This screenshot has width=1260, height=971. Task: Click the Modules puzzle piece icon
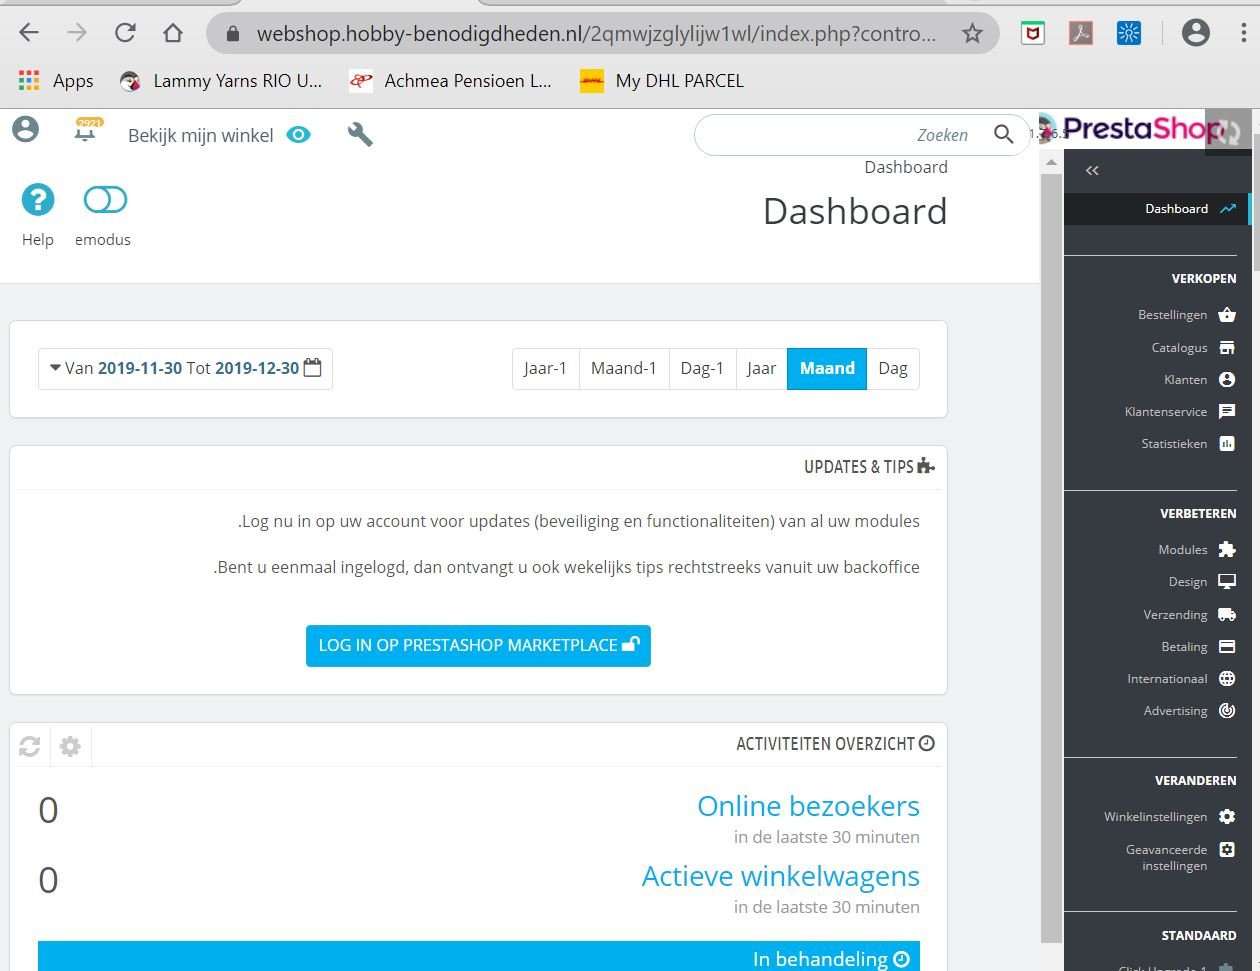tap(1227, 550)
